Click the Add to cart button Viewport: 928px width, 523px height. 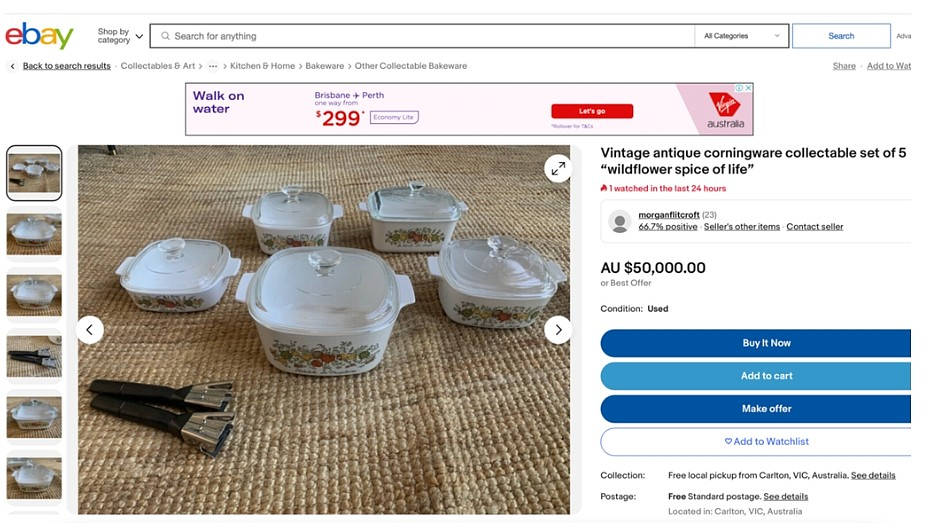pos(766,376)
